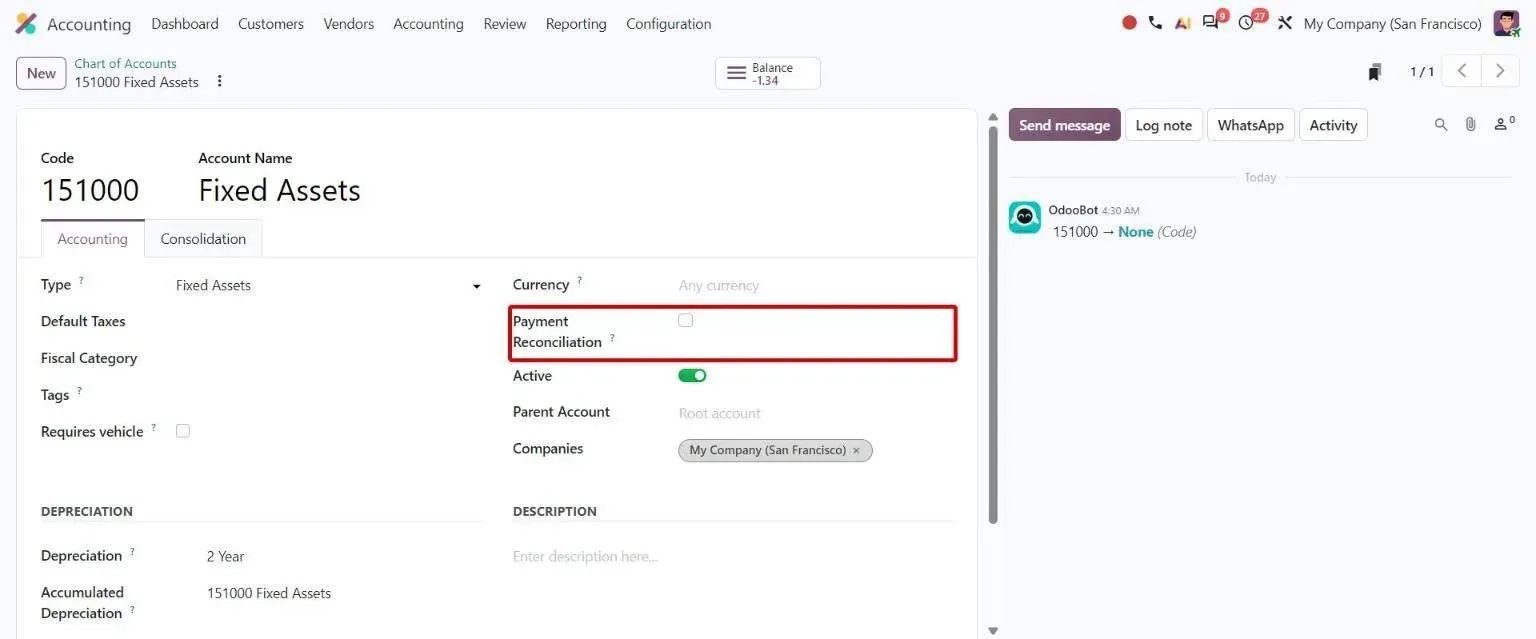Check the Requires vehicle checkbox
This screenshot has width=1536, height=639.
182,431
